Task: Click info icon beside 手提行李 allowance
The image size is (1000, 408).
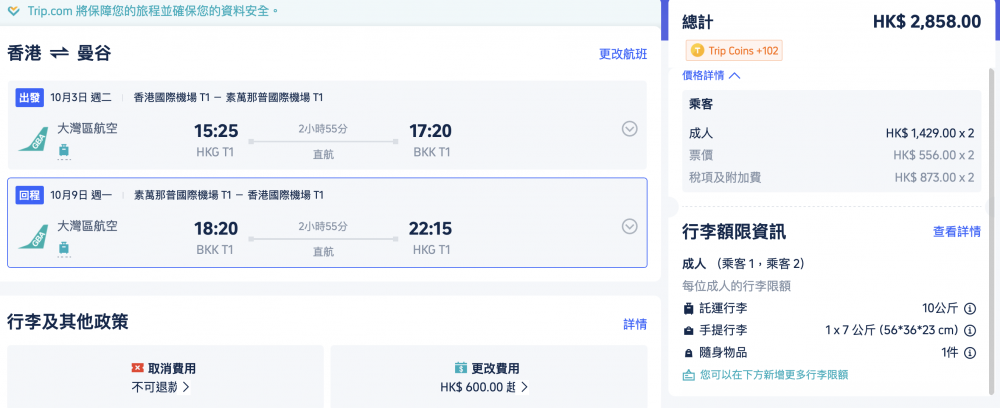Action: [970, 331]
